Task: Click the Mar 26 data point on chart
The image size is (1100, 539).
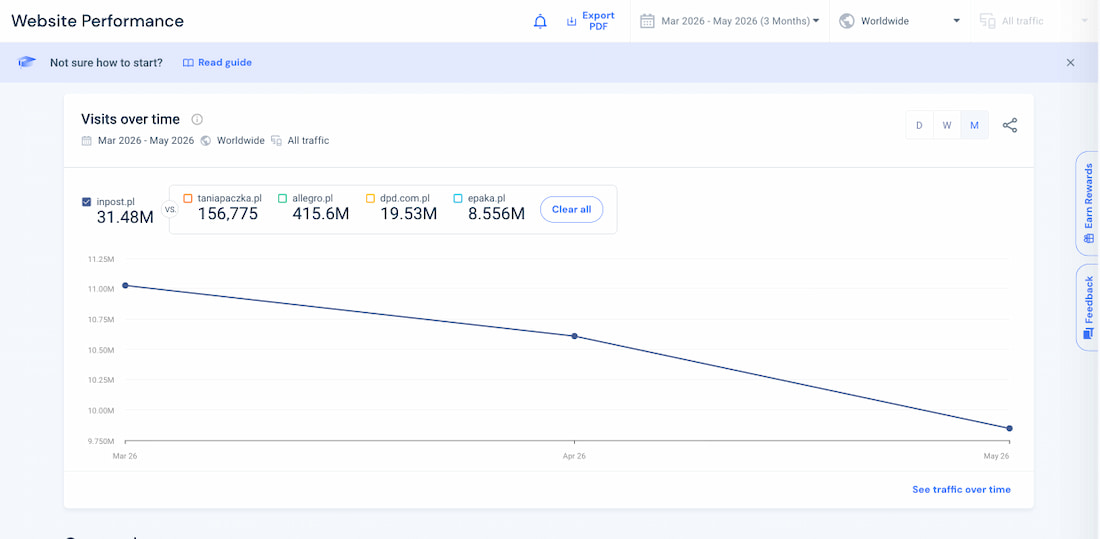Action: 125,286
